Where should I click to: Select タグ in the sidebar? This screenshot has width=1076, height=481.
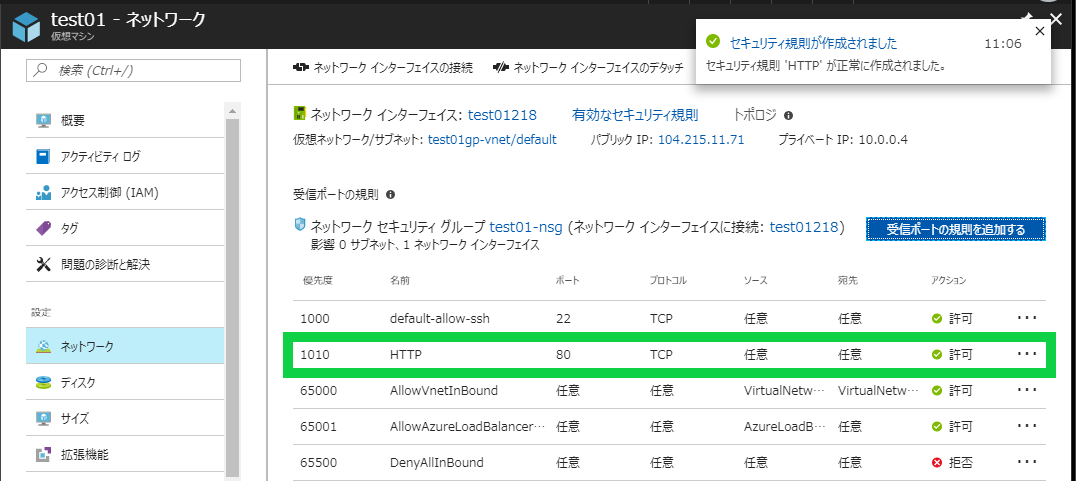click(x=125, y=228)
